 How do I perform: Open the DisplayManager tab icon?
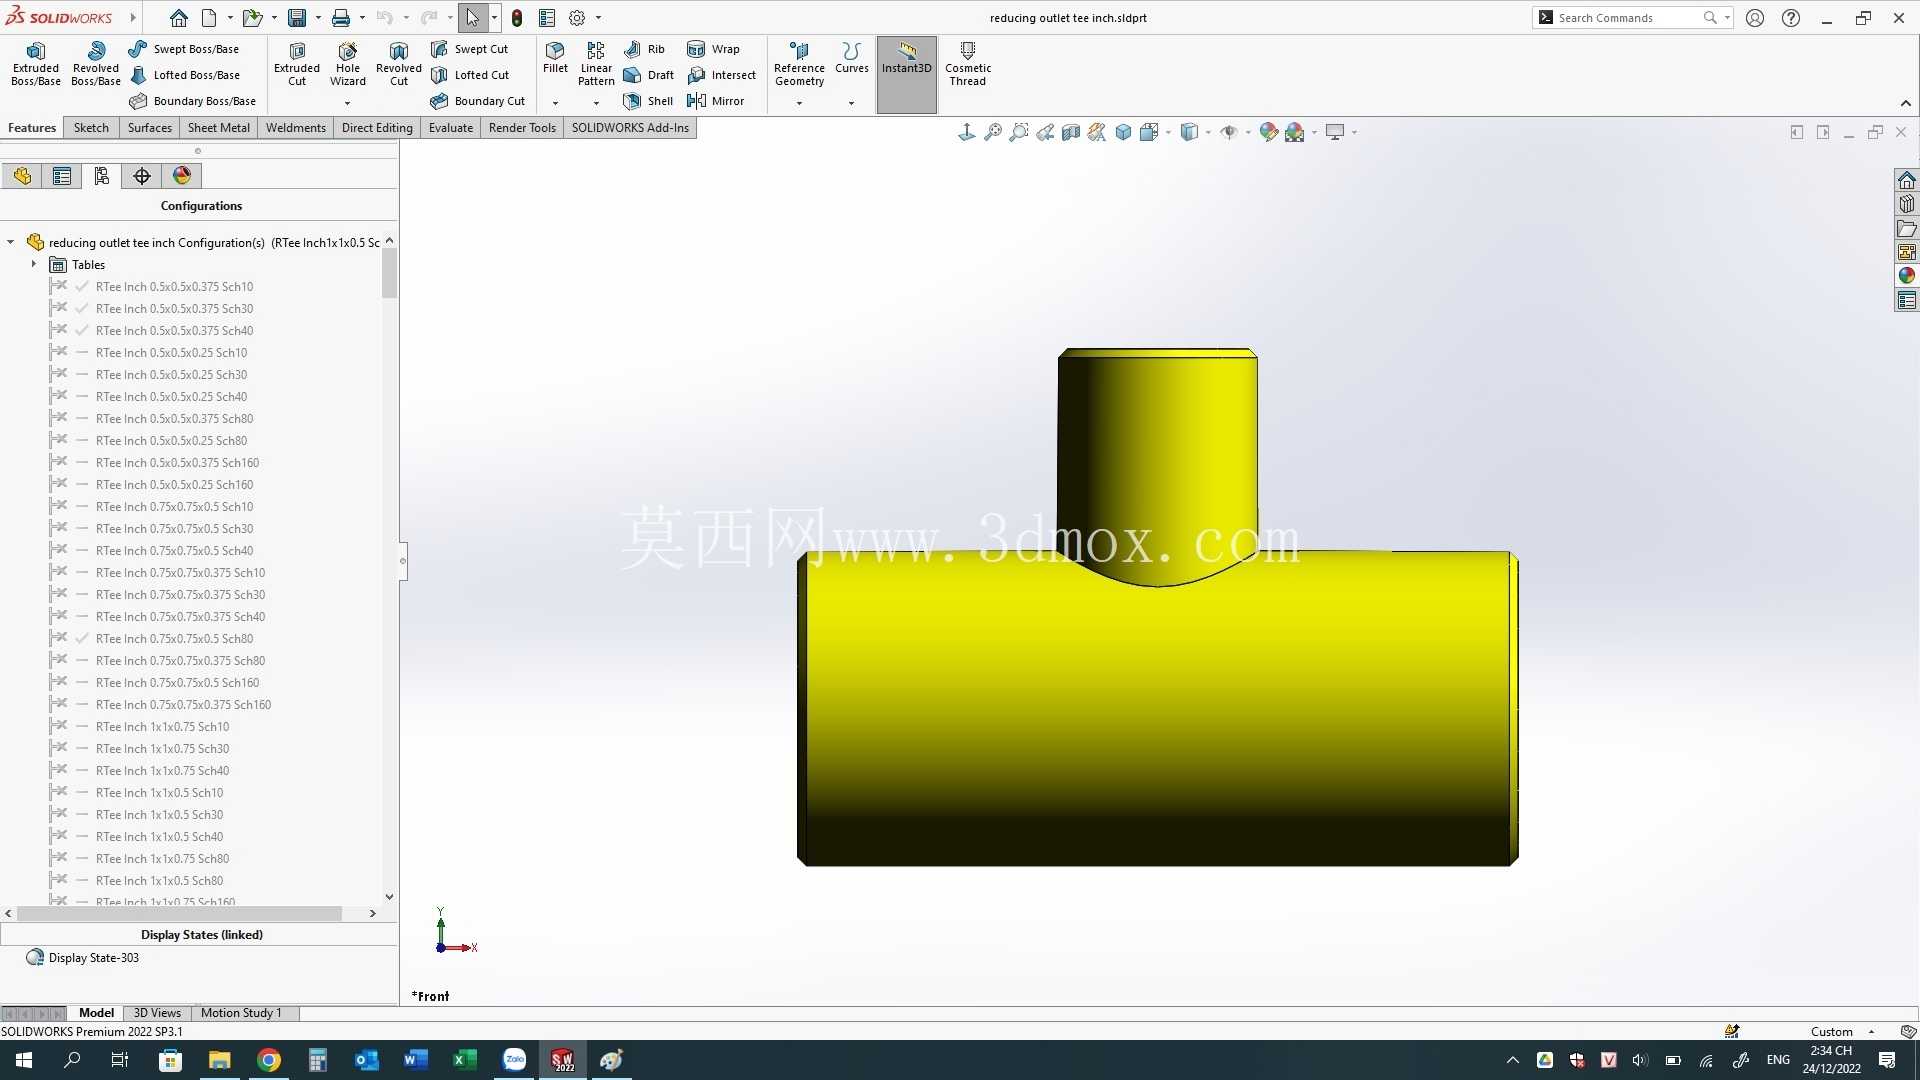click(182, 176)
